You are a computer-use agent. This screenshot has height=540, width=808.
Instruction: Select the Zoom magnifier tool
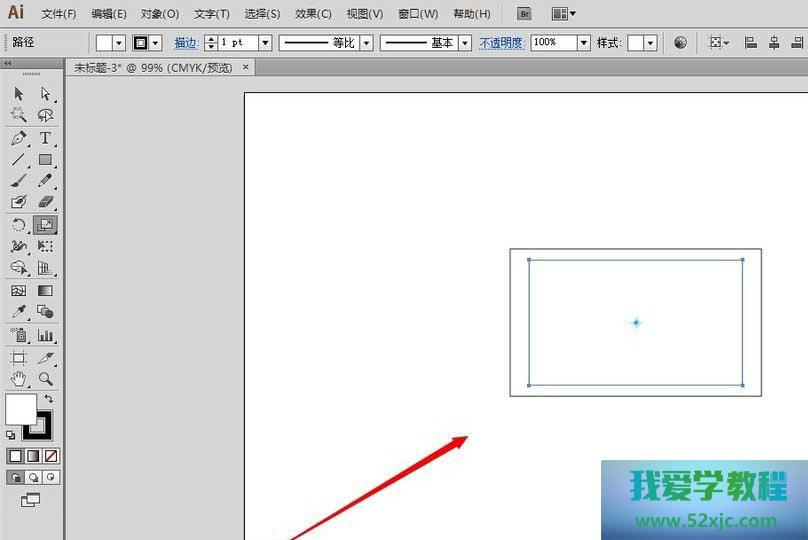pos(45,379)
